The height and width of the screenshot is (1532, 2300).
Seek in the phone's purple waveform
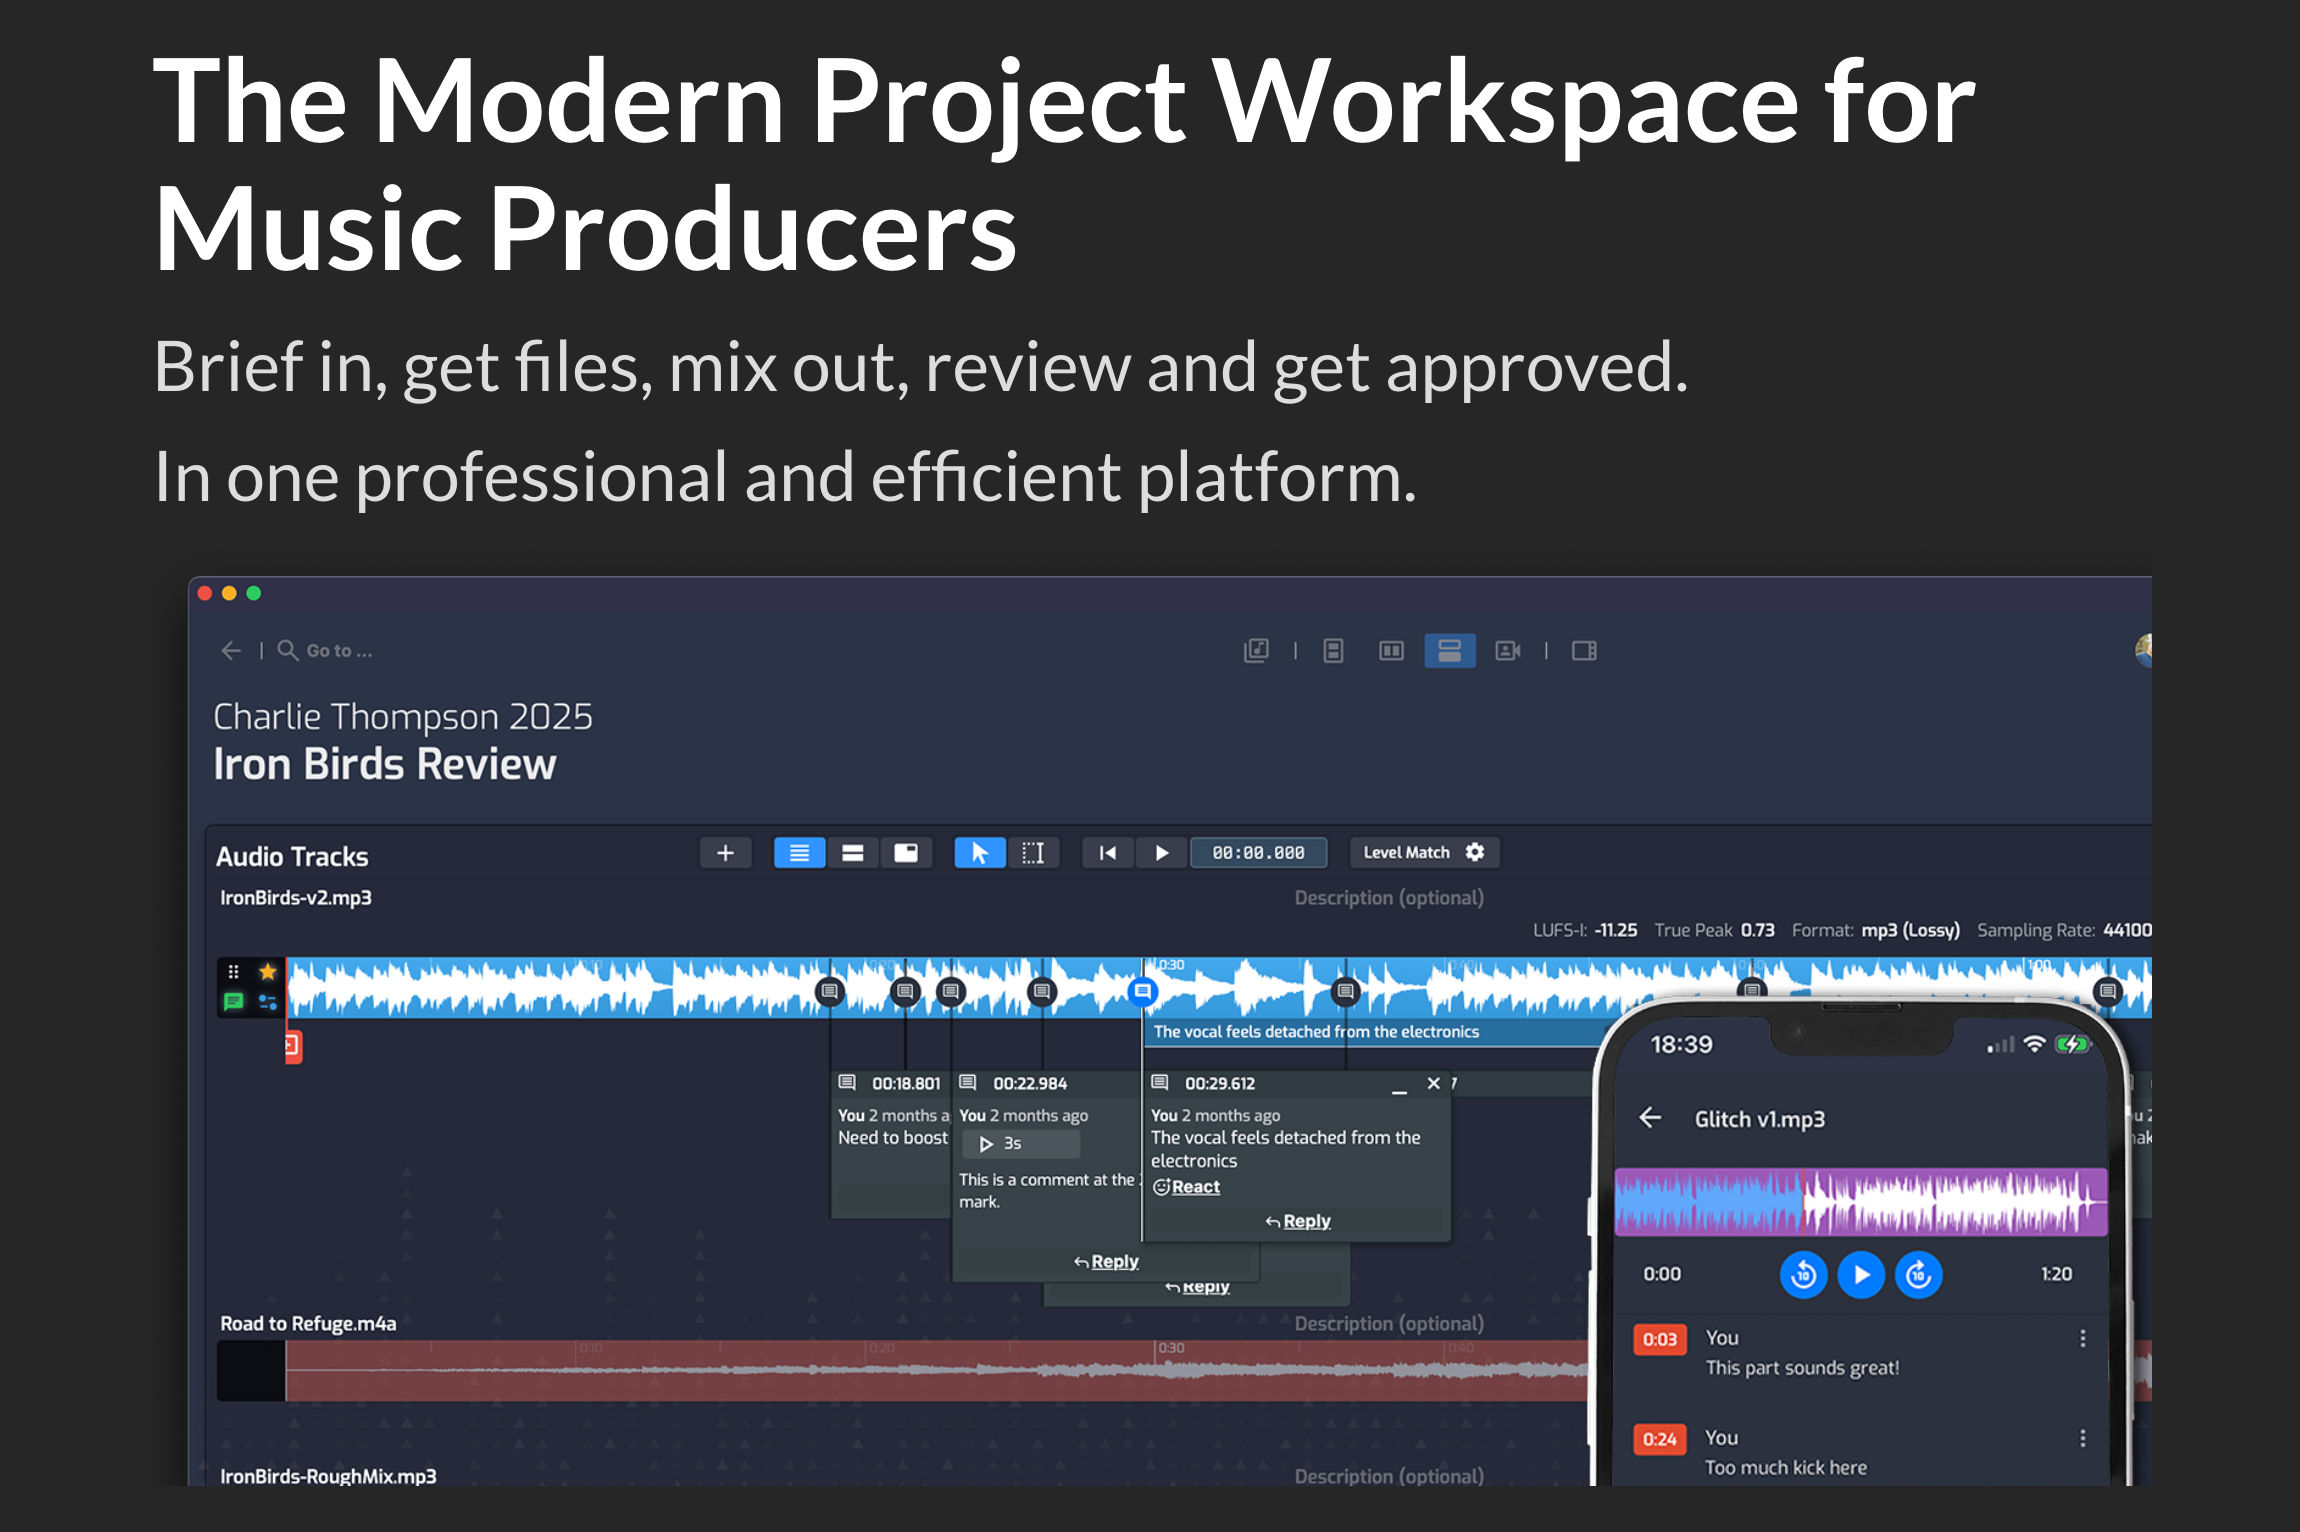[x=1861, y=1202]
